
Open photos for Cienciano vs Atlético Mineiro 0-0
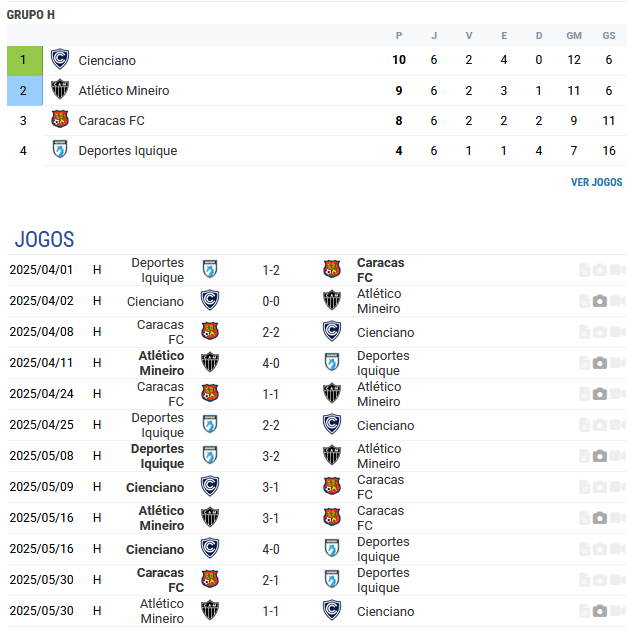coord(599,301)
